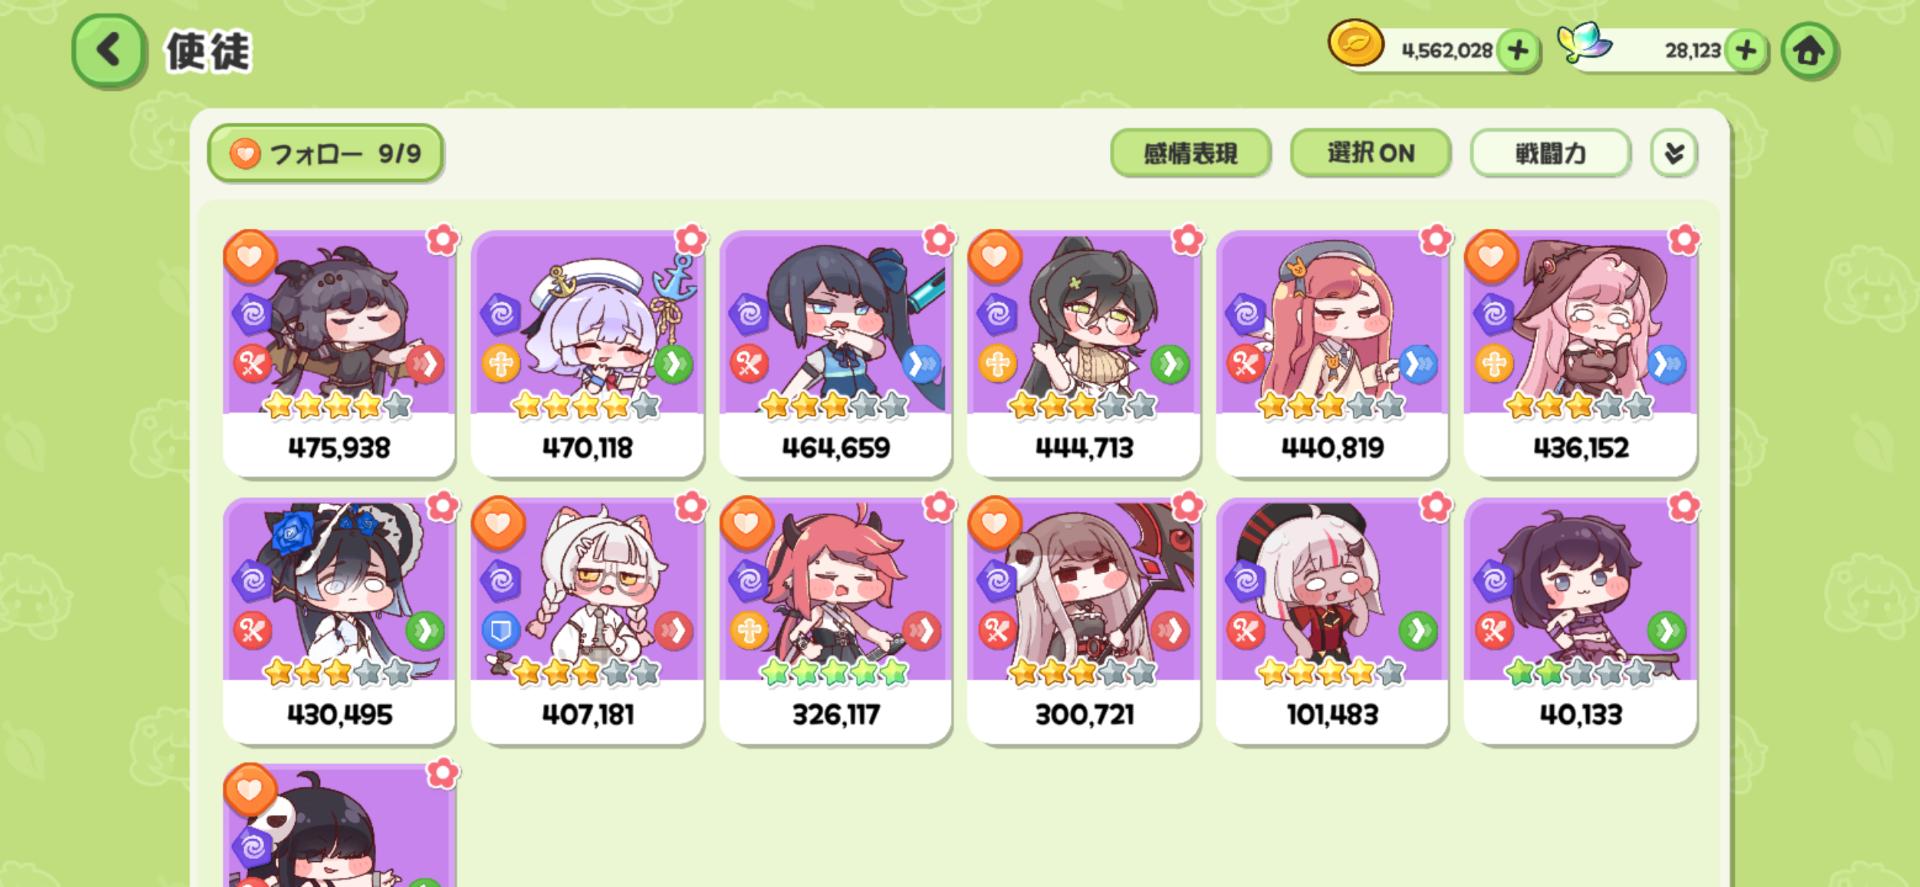Open the 感情表現 emotion tab

coord(1190,153)
